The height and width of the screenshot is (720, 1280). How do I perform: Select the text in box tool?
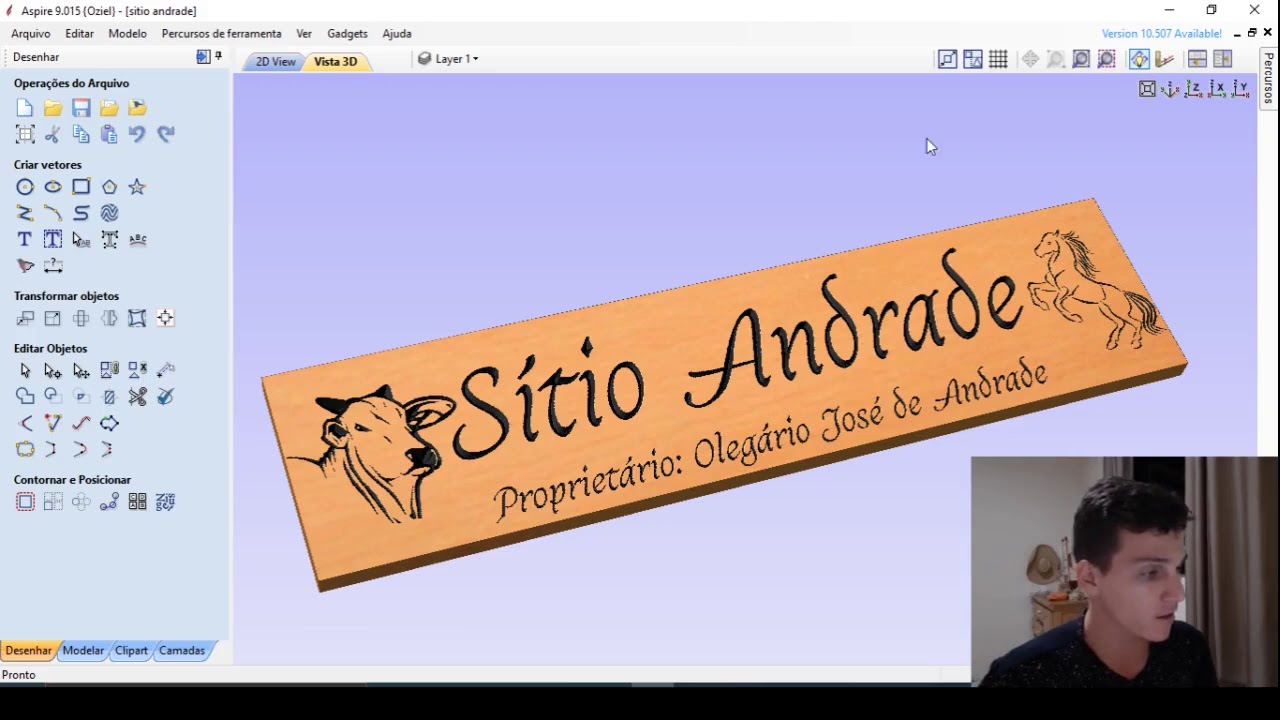point(53,239)
